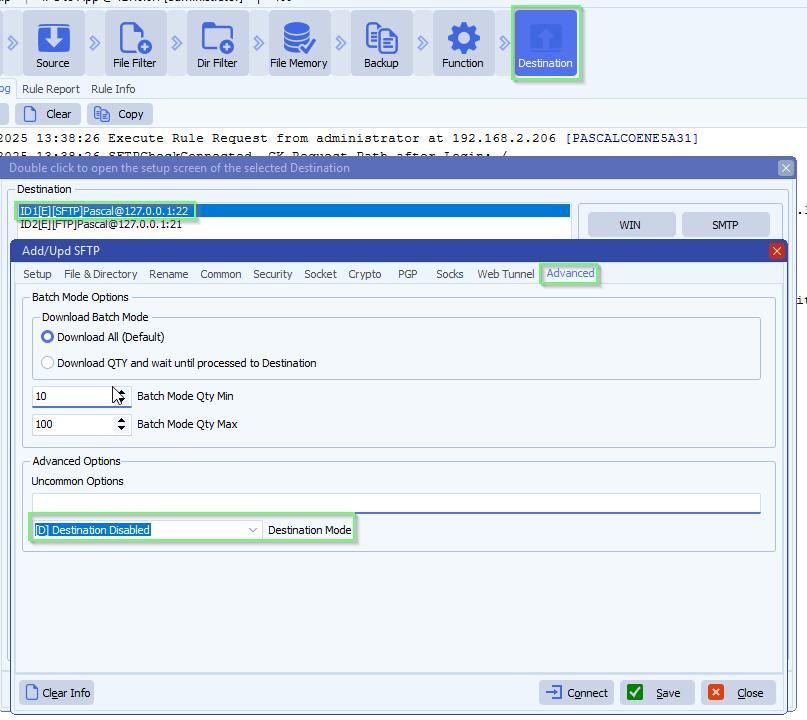Increase Batch Mode Qty Max value
The width and height of the screenshot is (807, 720).
coord(121,420)
